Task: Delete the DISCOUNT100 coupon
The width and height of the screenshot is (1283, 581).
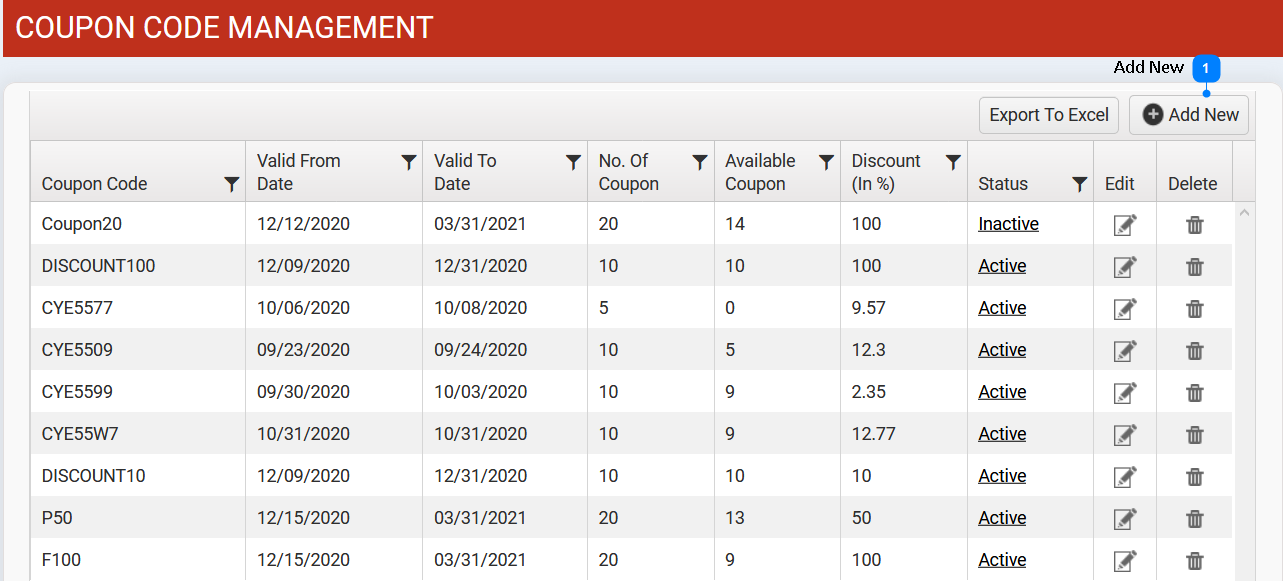Action: coord(1194,267)
